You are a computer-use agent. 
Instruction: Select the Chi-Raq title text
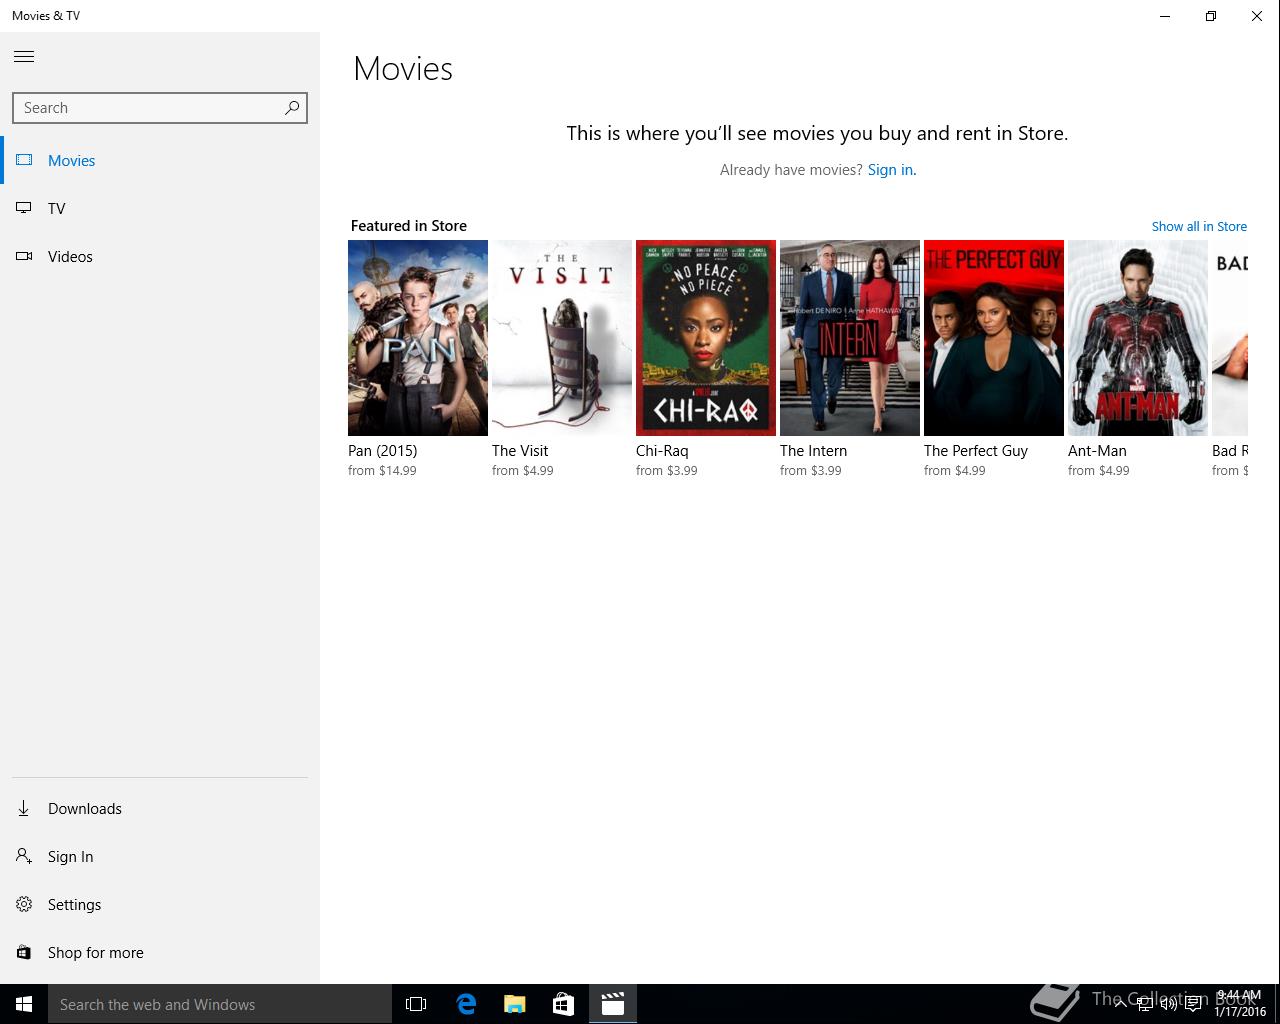click(662, 451)
